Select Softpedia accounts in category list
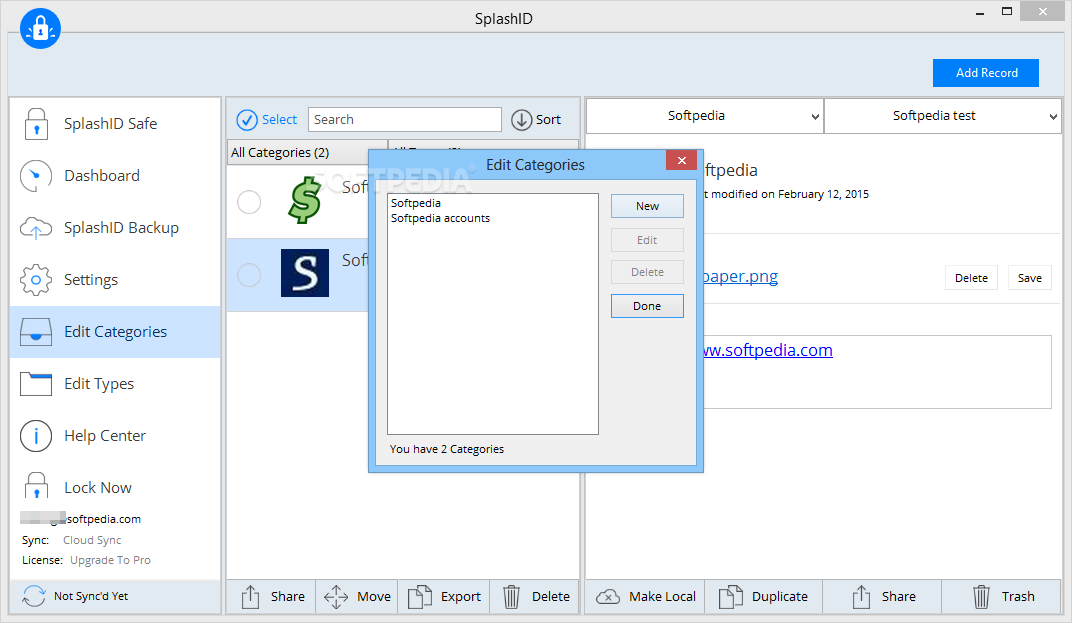Image resolution: width=1072 pixels, height=623 pixels. (440, 218)
